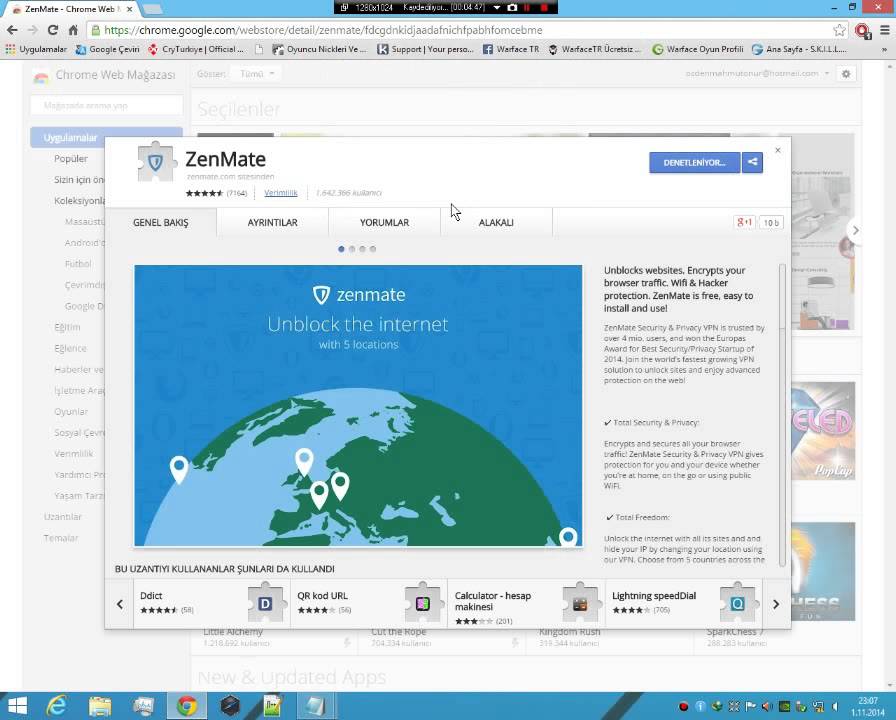The image size is (896, 720).
Task: Click the recorder camera snapshot icon
Action: click(x=512, y=7)
